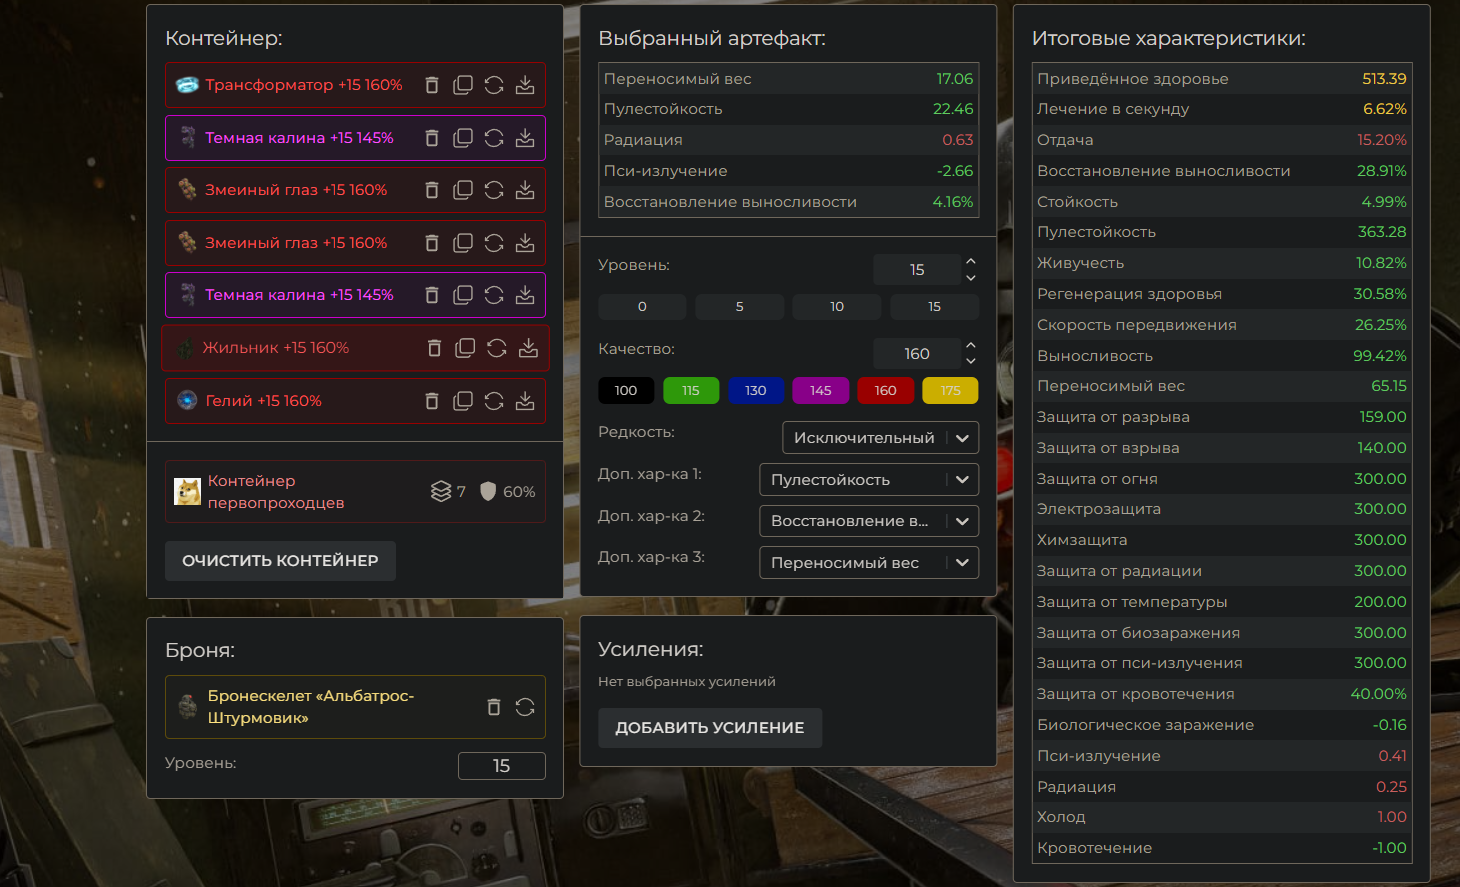Save the Жильник artifact with its download icon
Image resolution: width=1460 pixels, height=887 pixels.
point(528,348)
